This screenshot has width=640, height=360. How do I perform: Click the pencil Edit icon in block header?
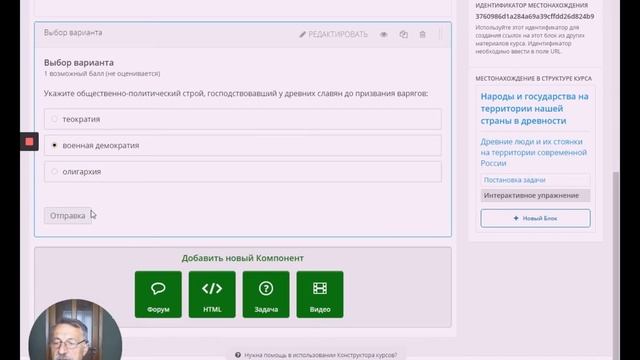(302, 34)
